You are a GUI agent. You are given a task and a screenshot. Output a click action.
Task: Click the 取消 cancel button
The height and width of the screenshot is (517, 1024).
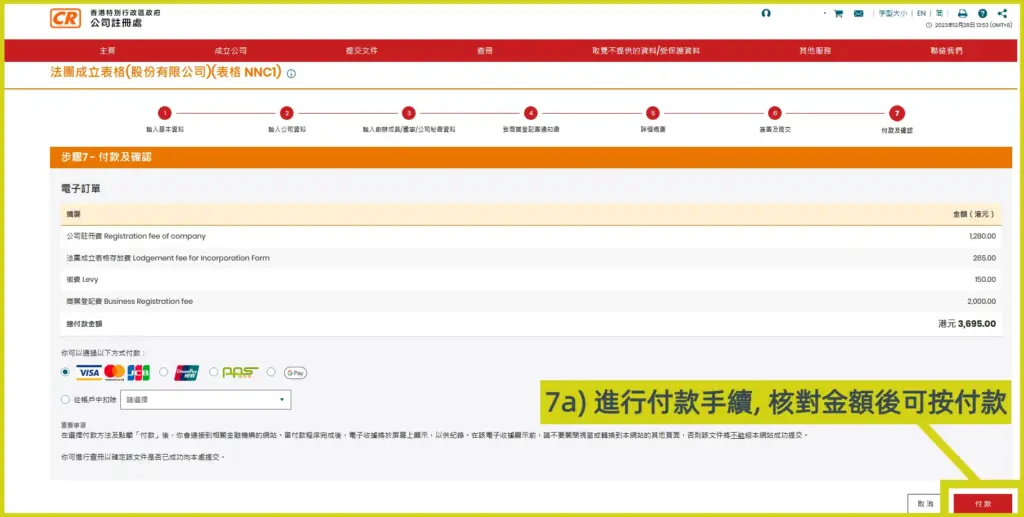click(x=924, y=503)
